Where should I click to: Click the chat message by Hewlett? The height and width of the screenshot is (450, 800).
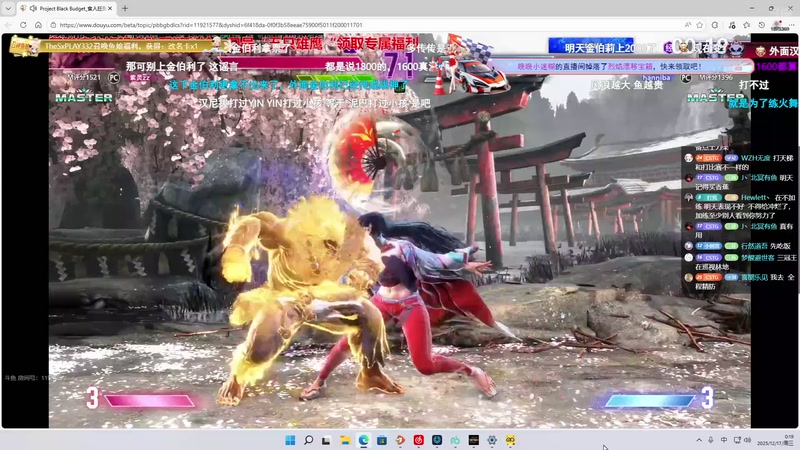(740, 206)
